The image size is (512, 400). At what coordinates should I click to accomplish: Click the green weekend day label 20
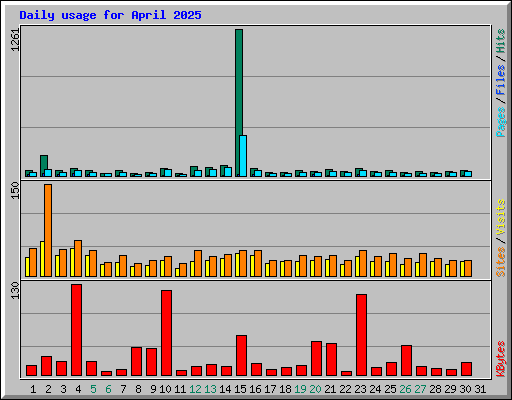tap(315, 389)
